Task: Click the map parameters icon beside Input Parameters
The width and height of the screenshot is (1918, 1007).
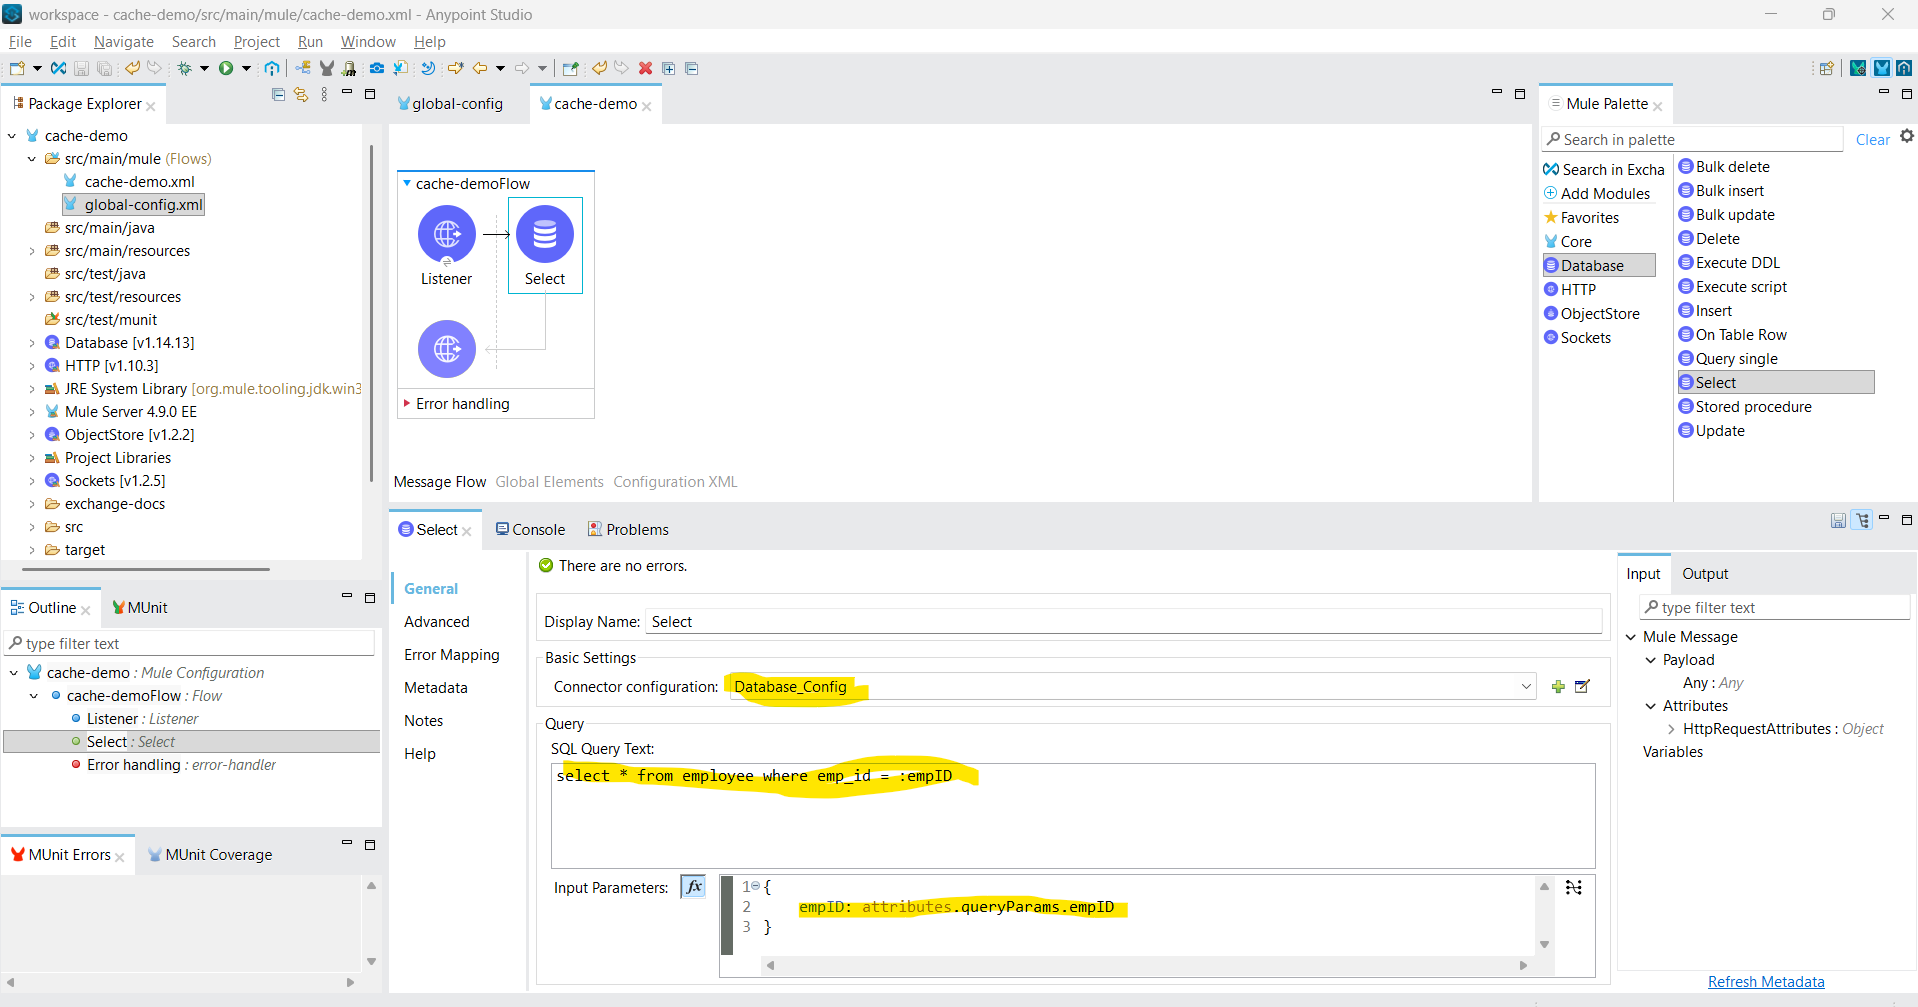Action: point(1574,887)
